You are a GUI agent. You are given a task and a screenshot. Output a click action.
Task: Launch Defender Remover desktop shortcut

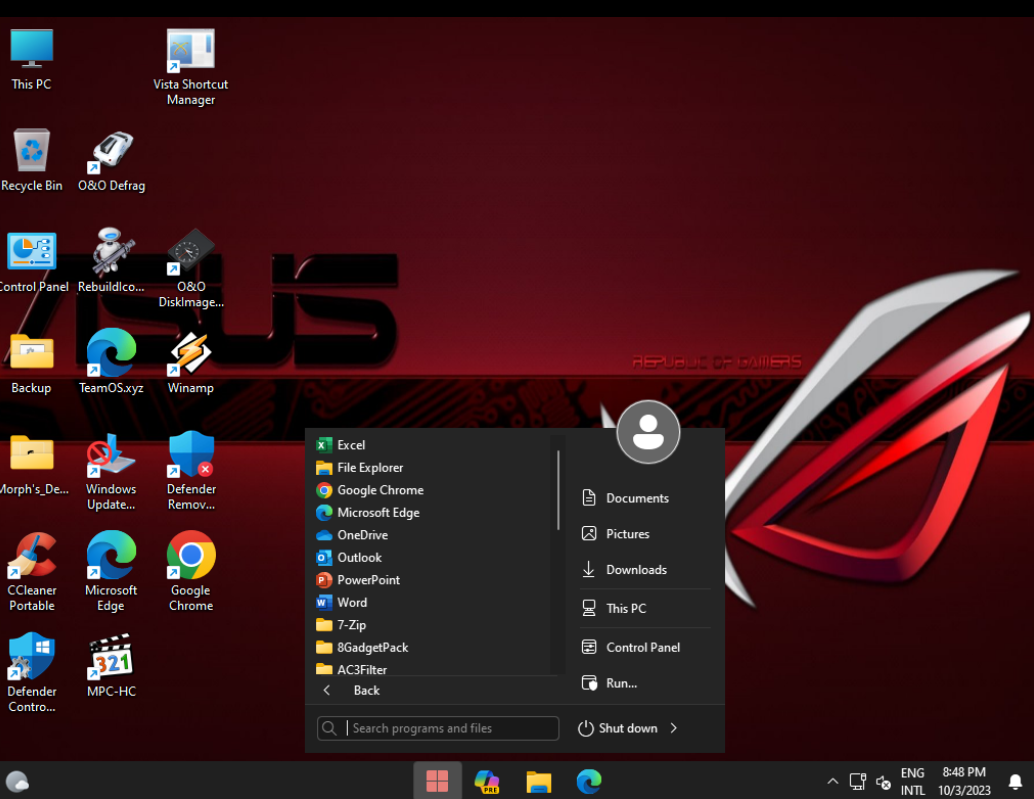point(191,472)
